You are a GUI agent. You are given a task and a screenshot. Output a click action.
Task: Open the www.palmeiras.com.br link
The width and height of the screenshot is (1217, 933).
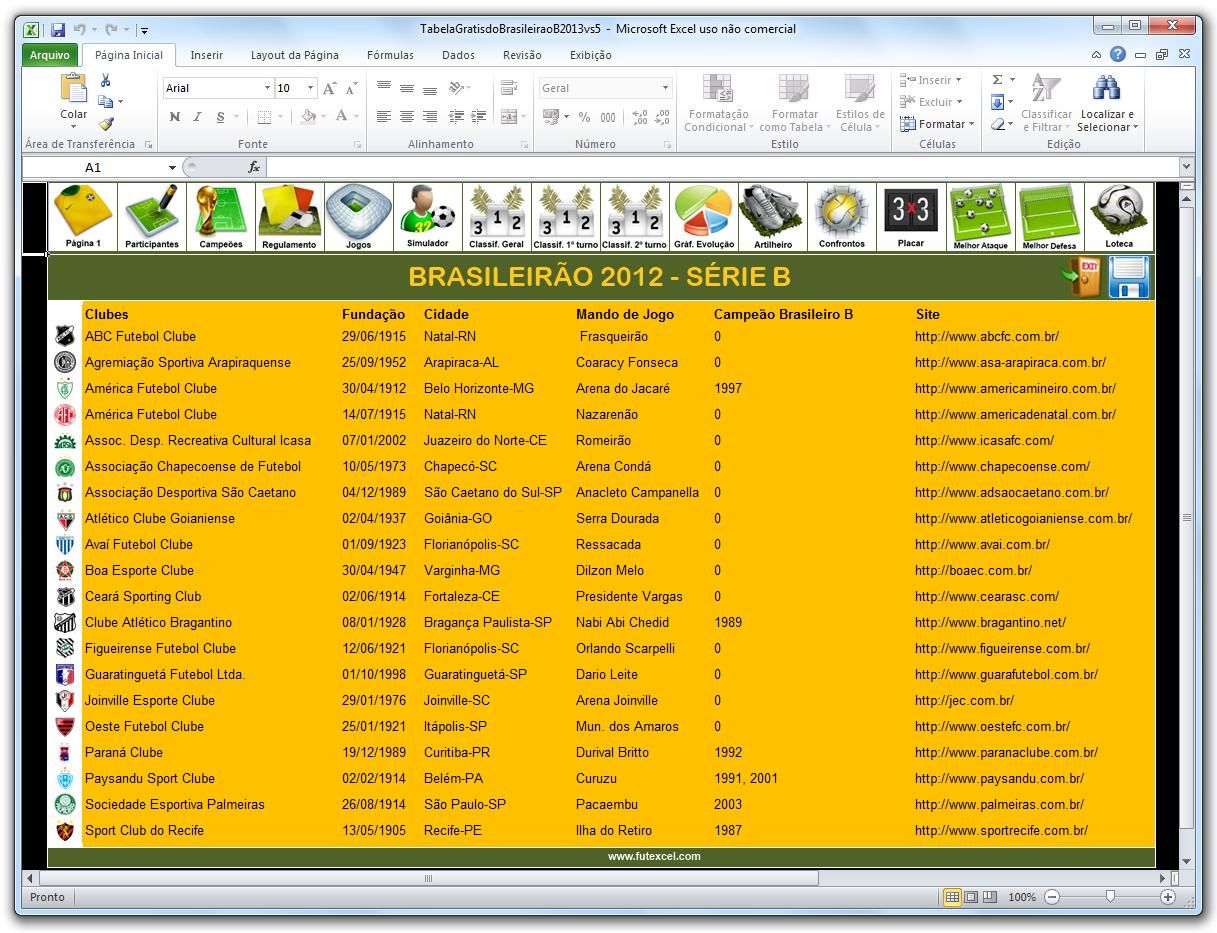point(999,805)
